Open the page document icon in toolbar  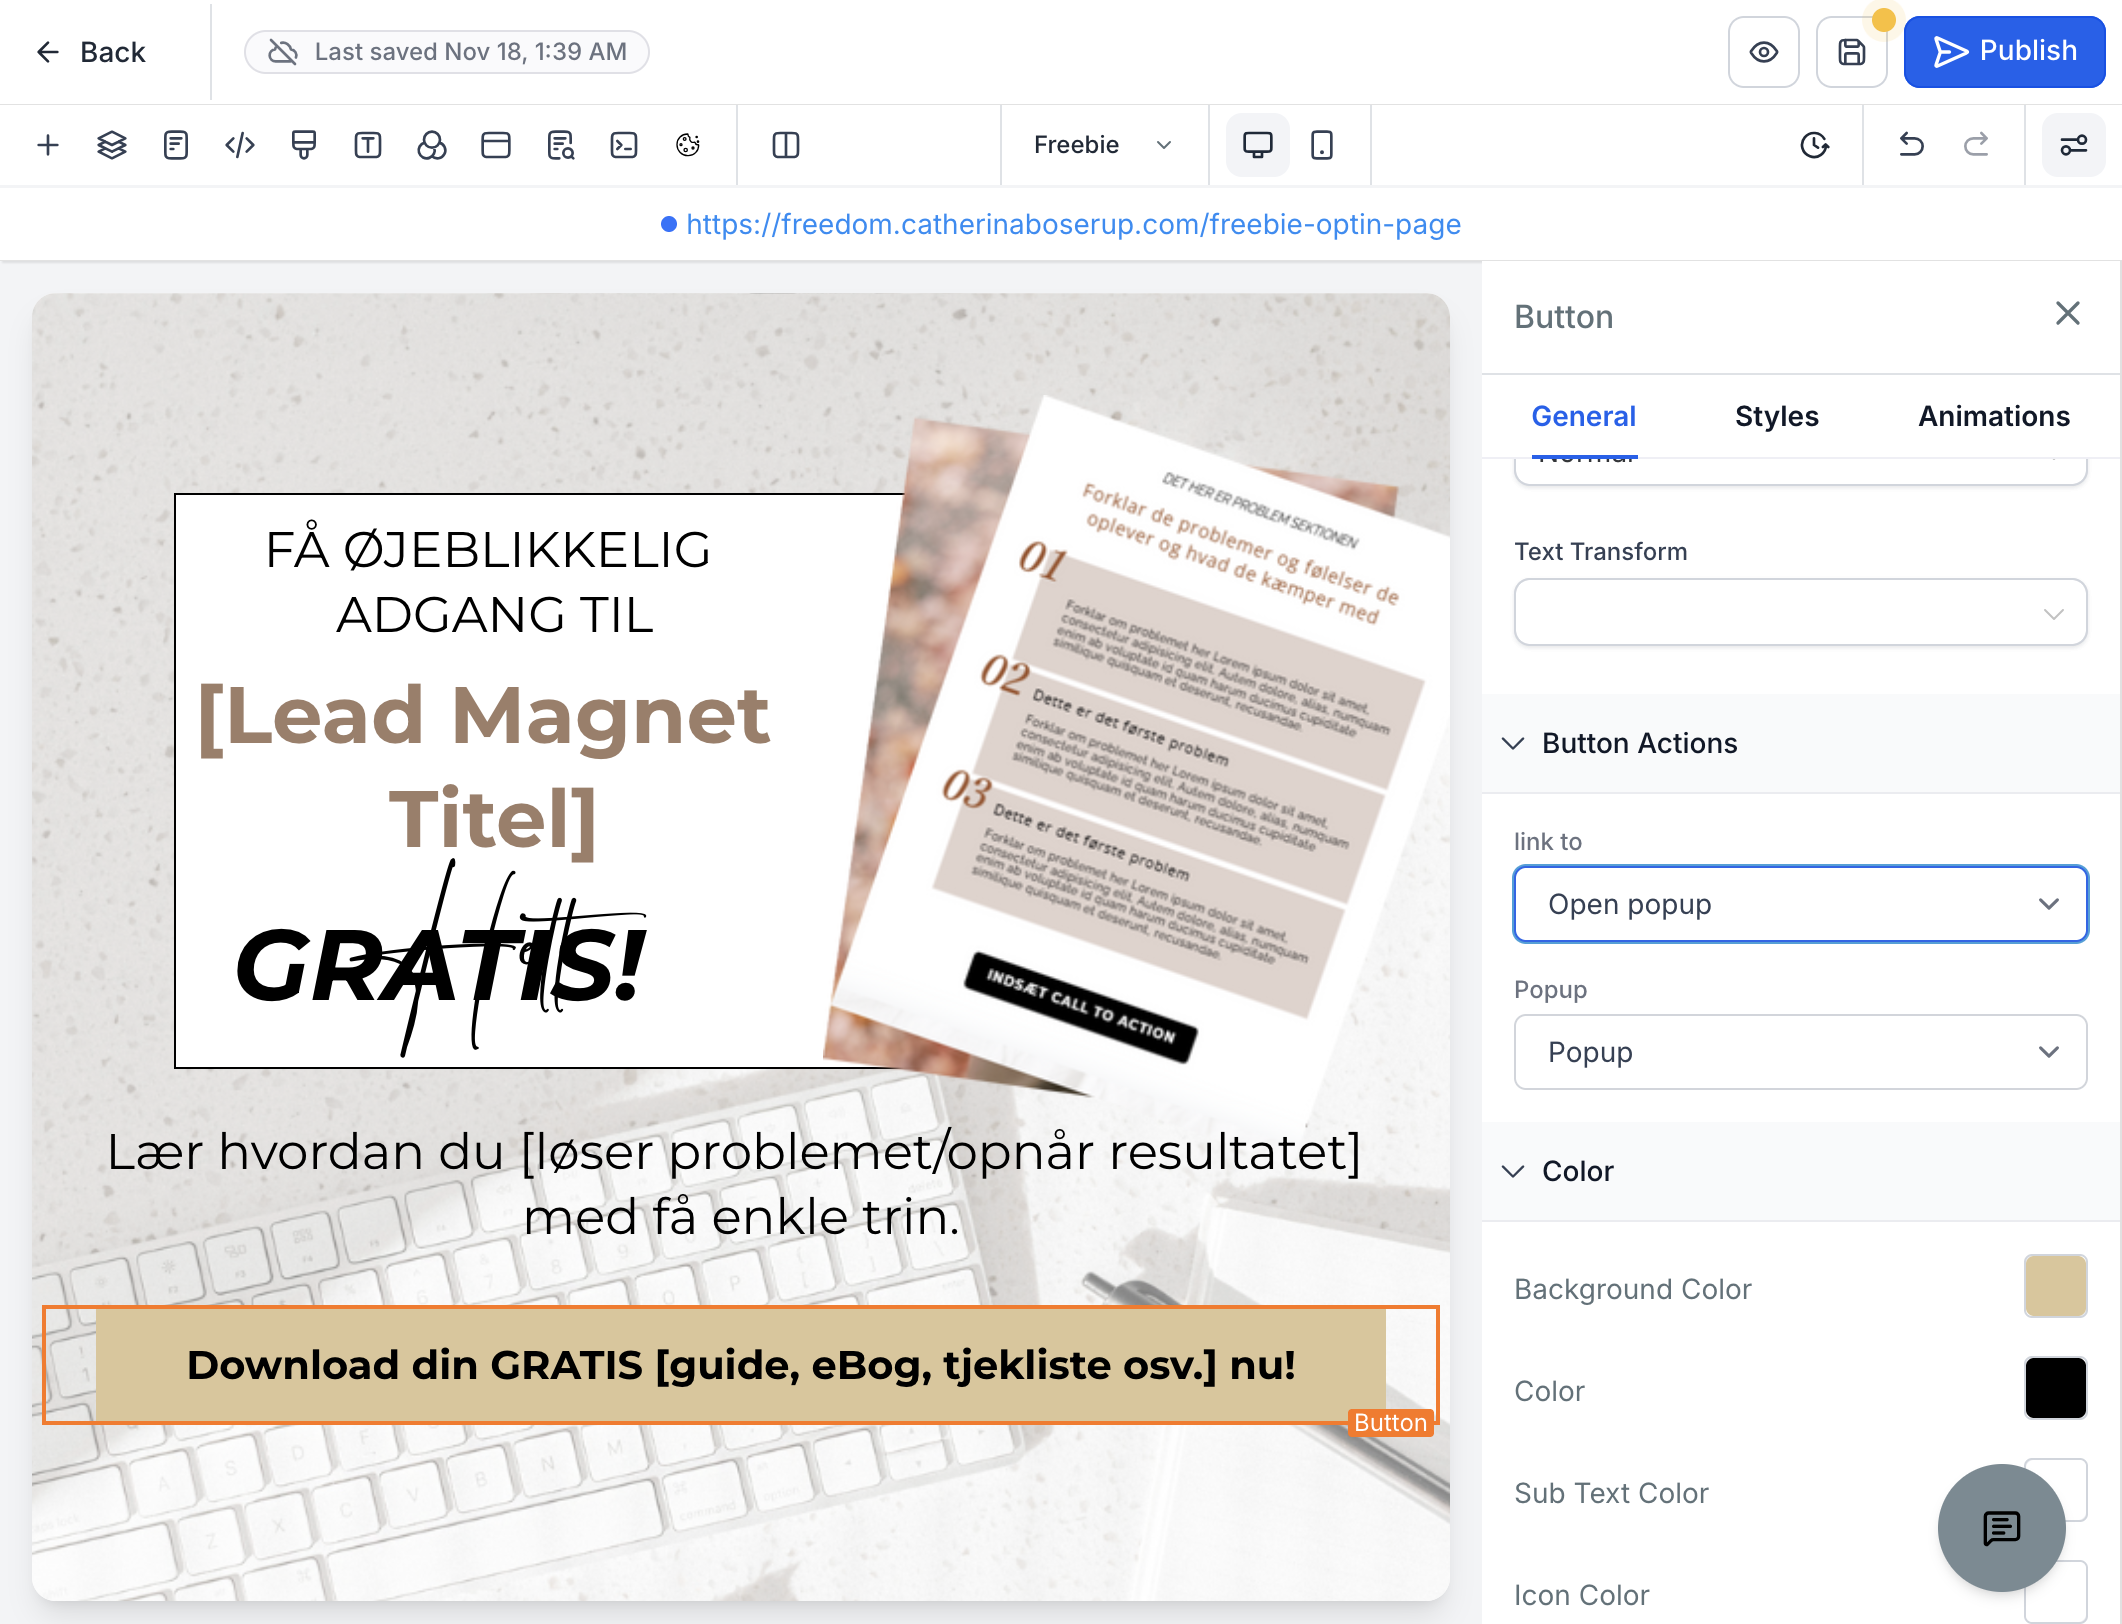click(176, 146)
